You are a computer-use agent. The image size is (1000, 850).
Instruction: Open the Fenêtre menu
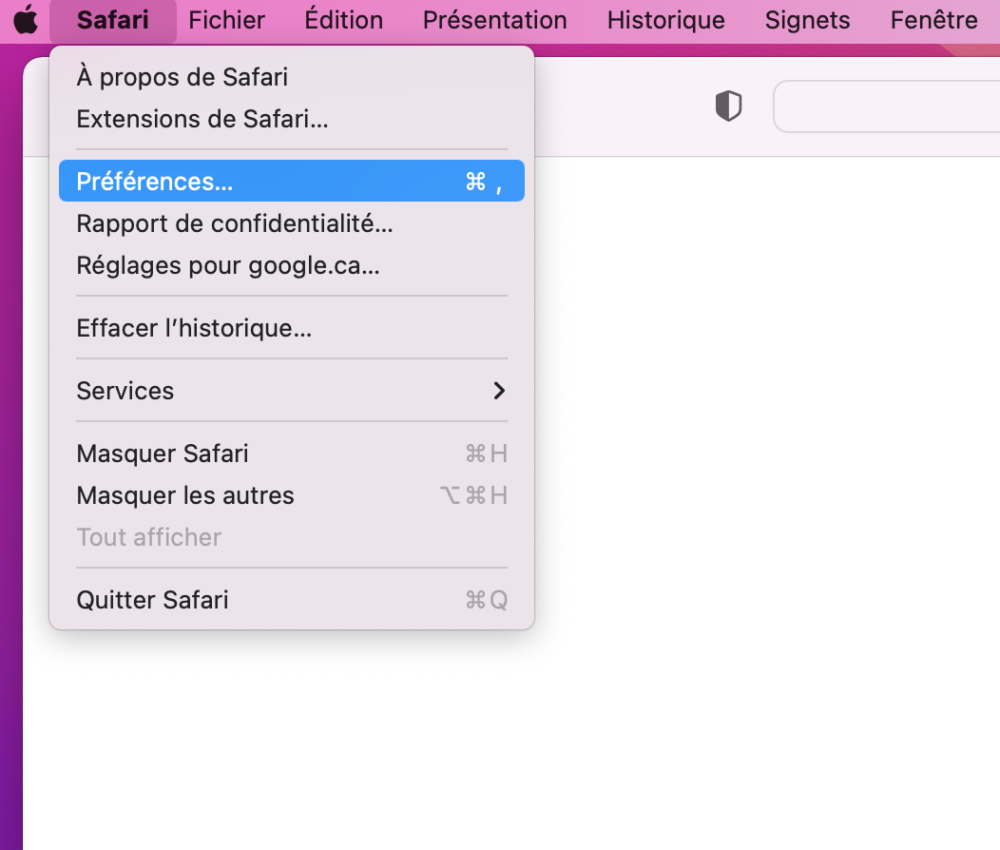[x=934, y=20]
